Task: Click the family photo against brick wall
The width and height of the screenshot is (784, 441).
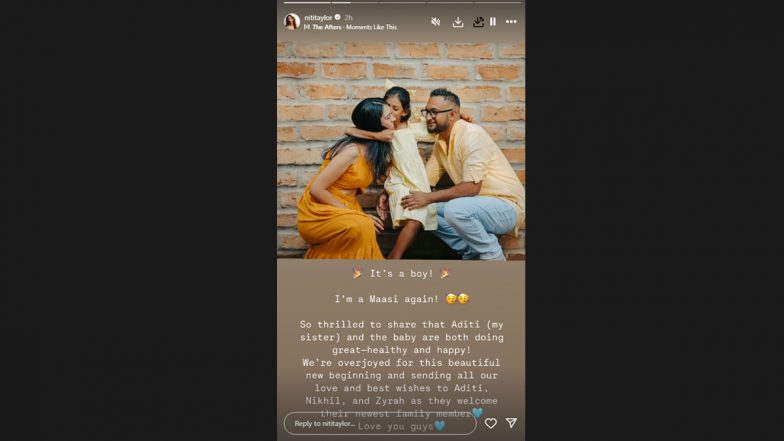Action: tap(401, 150)
